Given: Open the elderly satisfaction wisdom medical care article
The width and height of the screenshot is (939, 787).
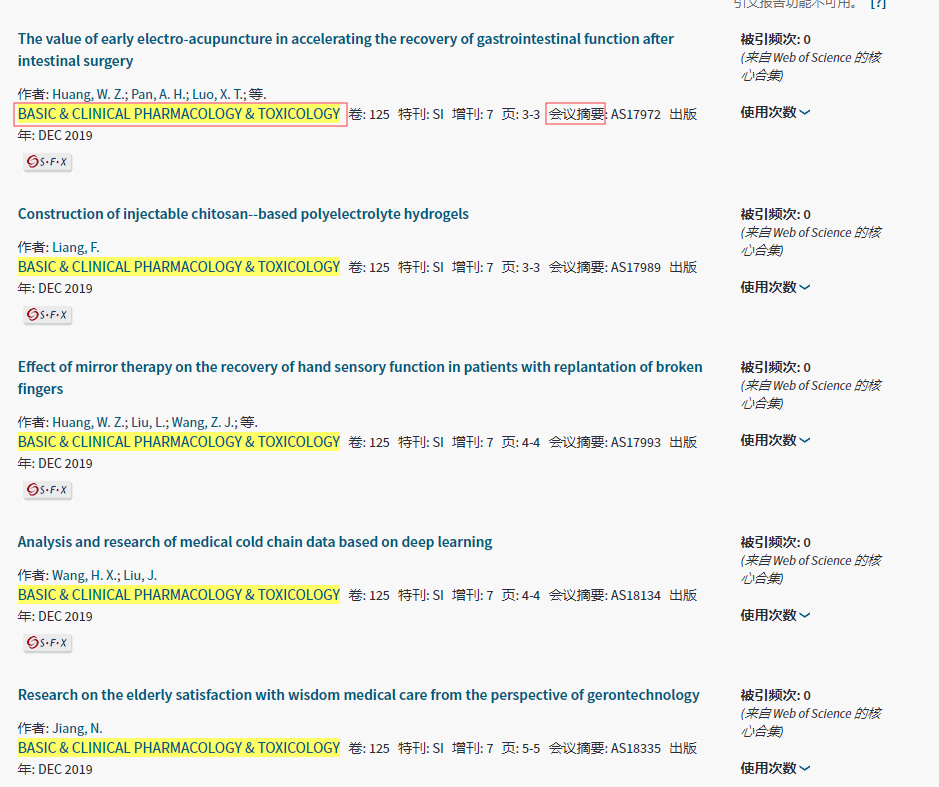Looking at the screenshot, I should 358,695.
